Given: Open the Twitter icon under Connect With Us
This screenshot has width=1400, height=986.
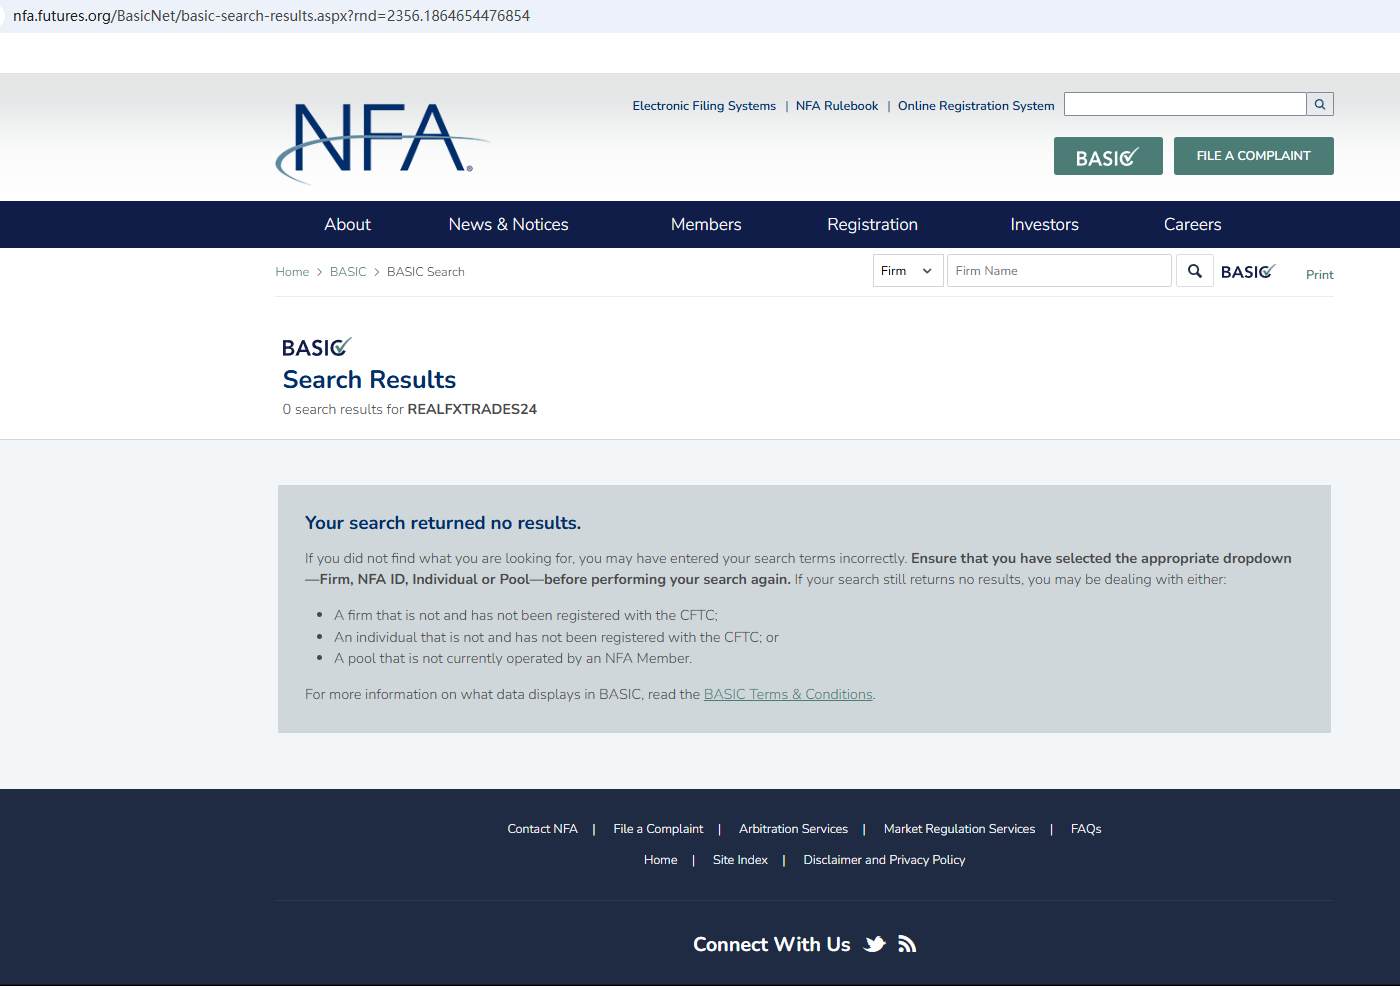Looking at the screenshot, I should tap(875, 944).
